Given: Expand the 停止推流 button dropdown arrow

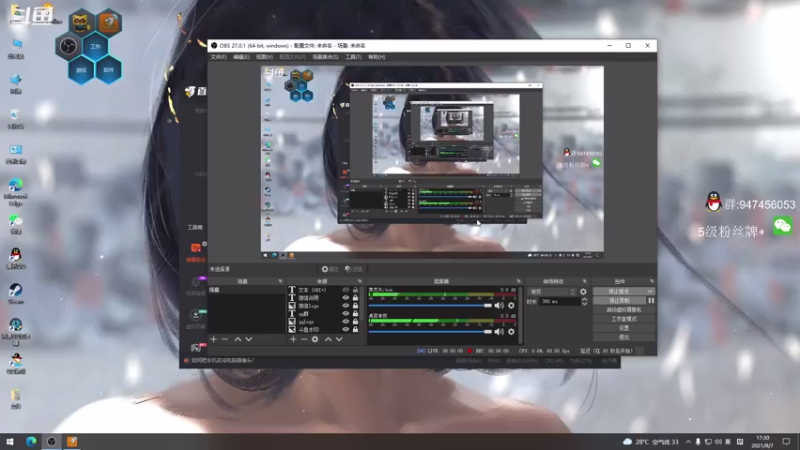Looking at the screenshot, I should (649, 291).
